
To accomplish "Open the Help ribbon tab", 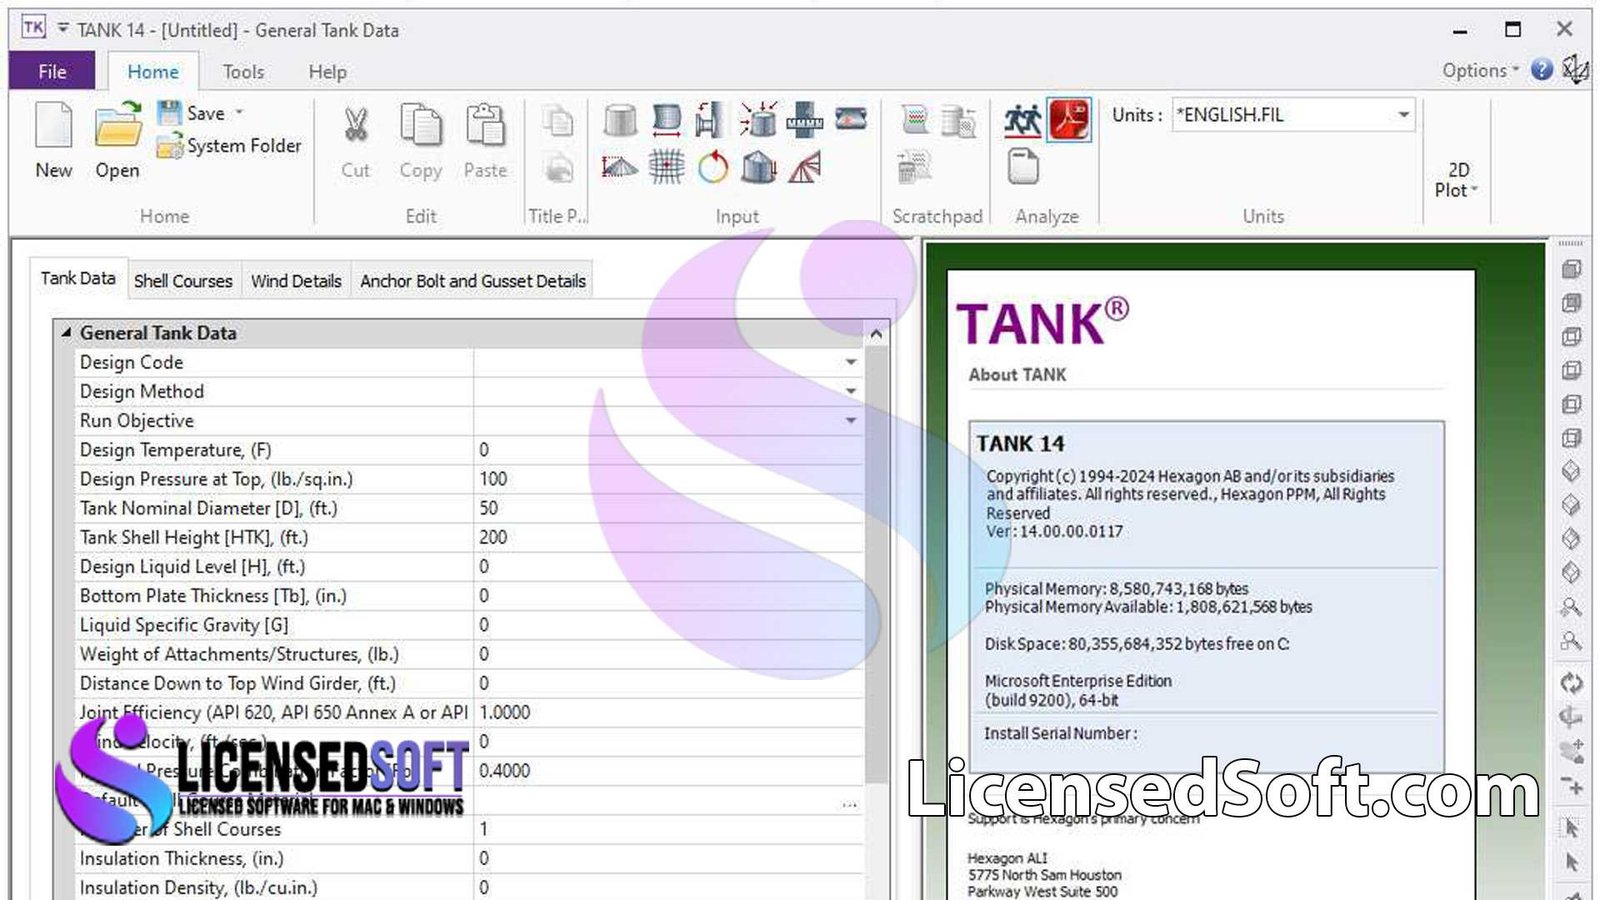I will point(327,71).
